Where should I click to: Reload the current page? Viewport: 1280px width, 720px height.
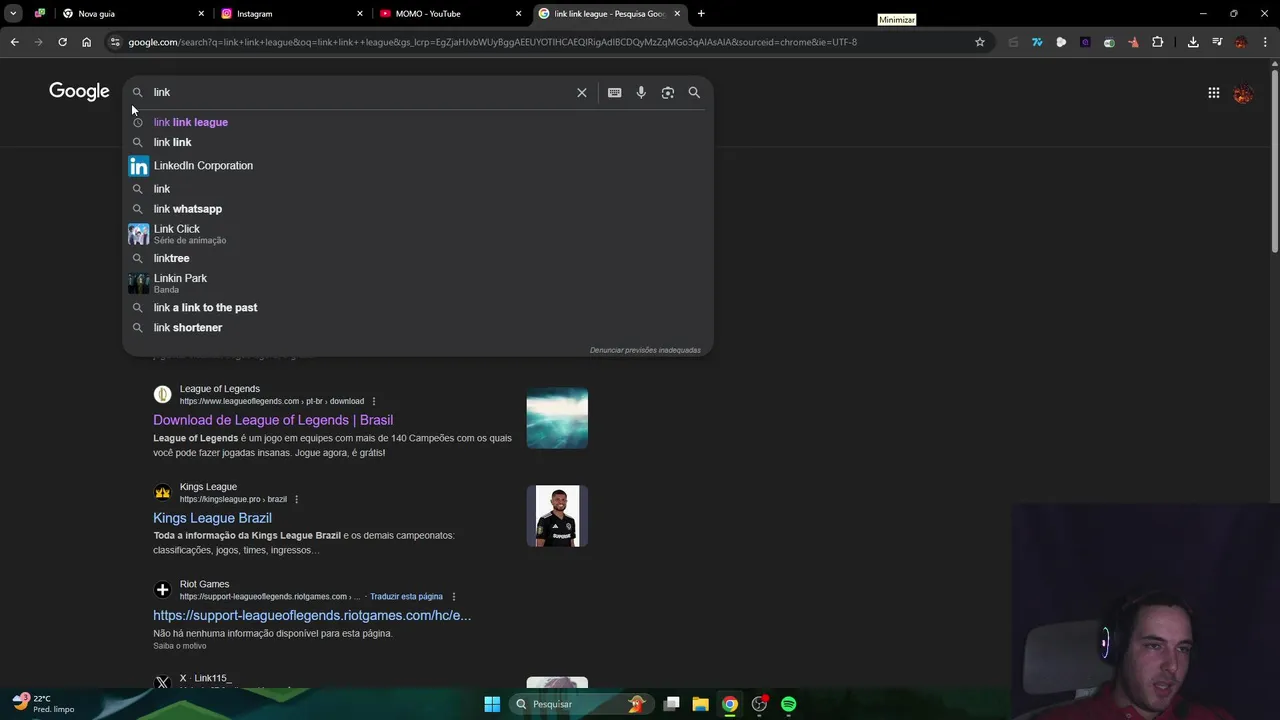pos(62,42)
